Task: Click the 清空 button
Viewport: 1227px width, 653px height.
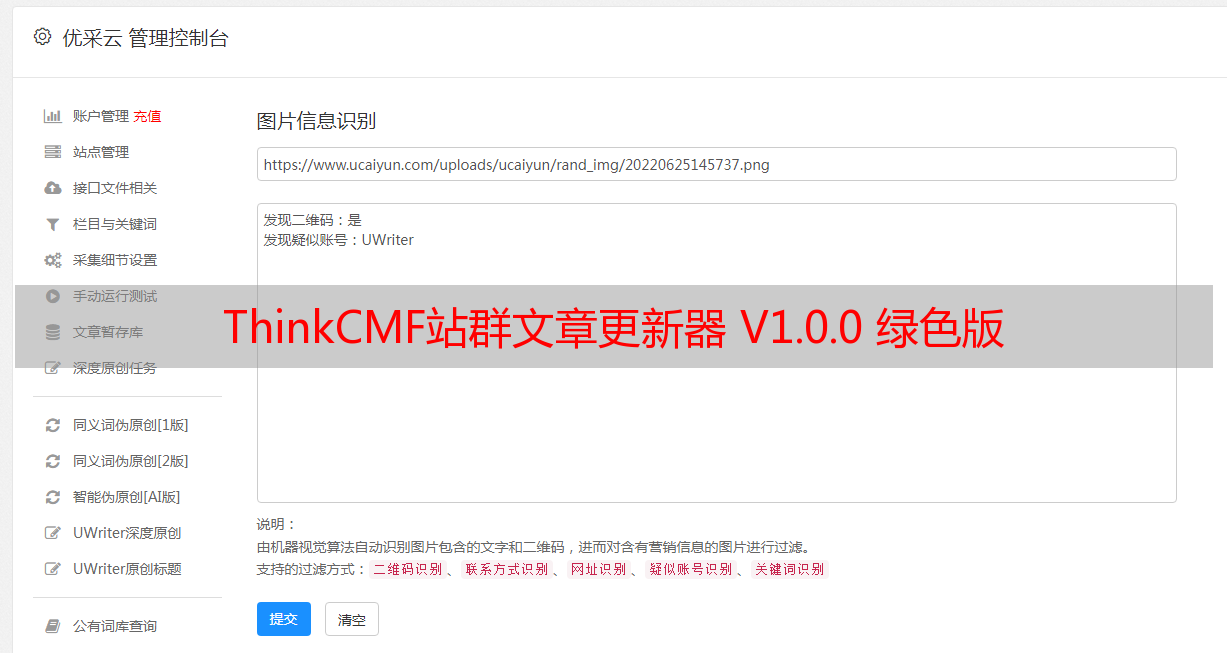Action: point(352,620)
